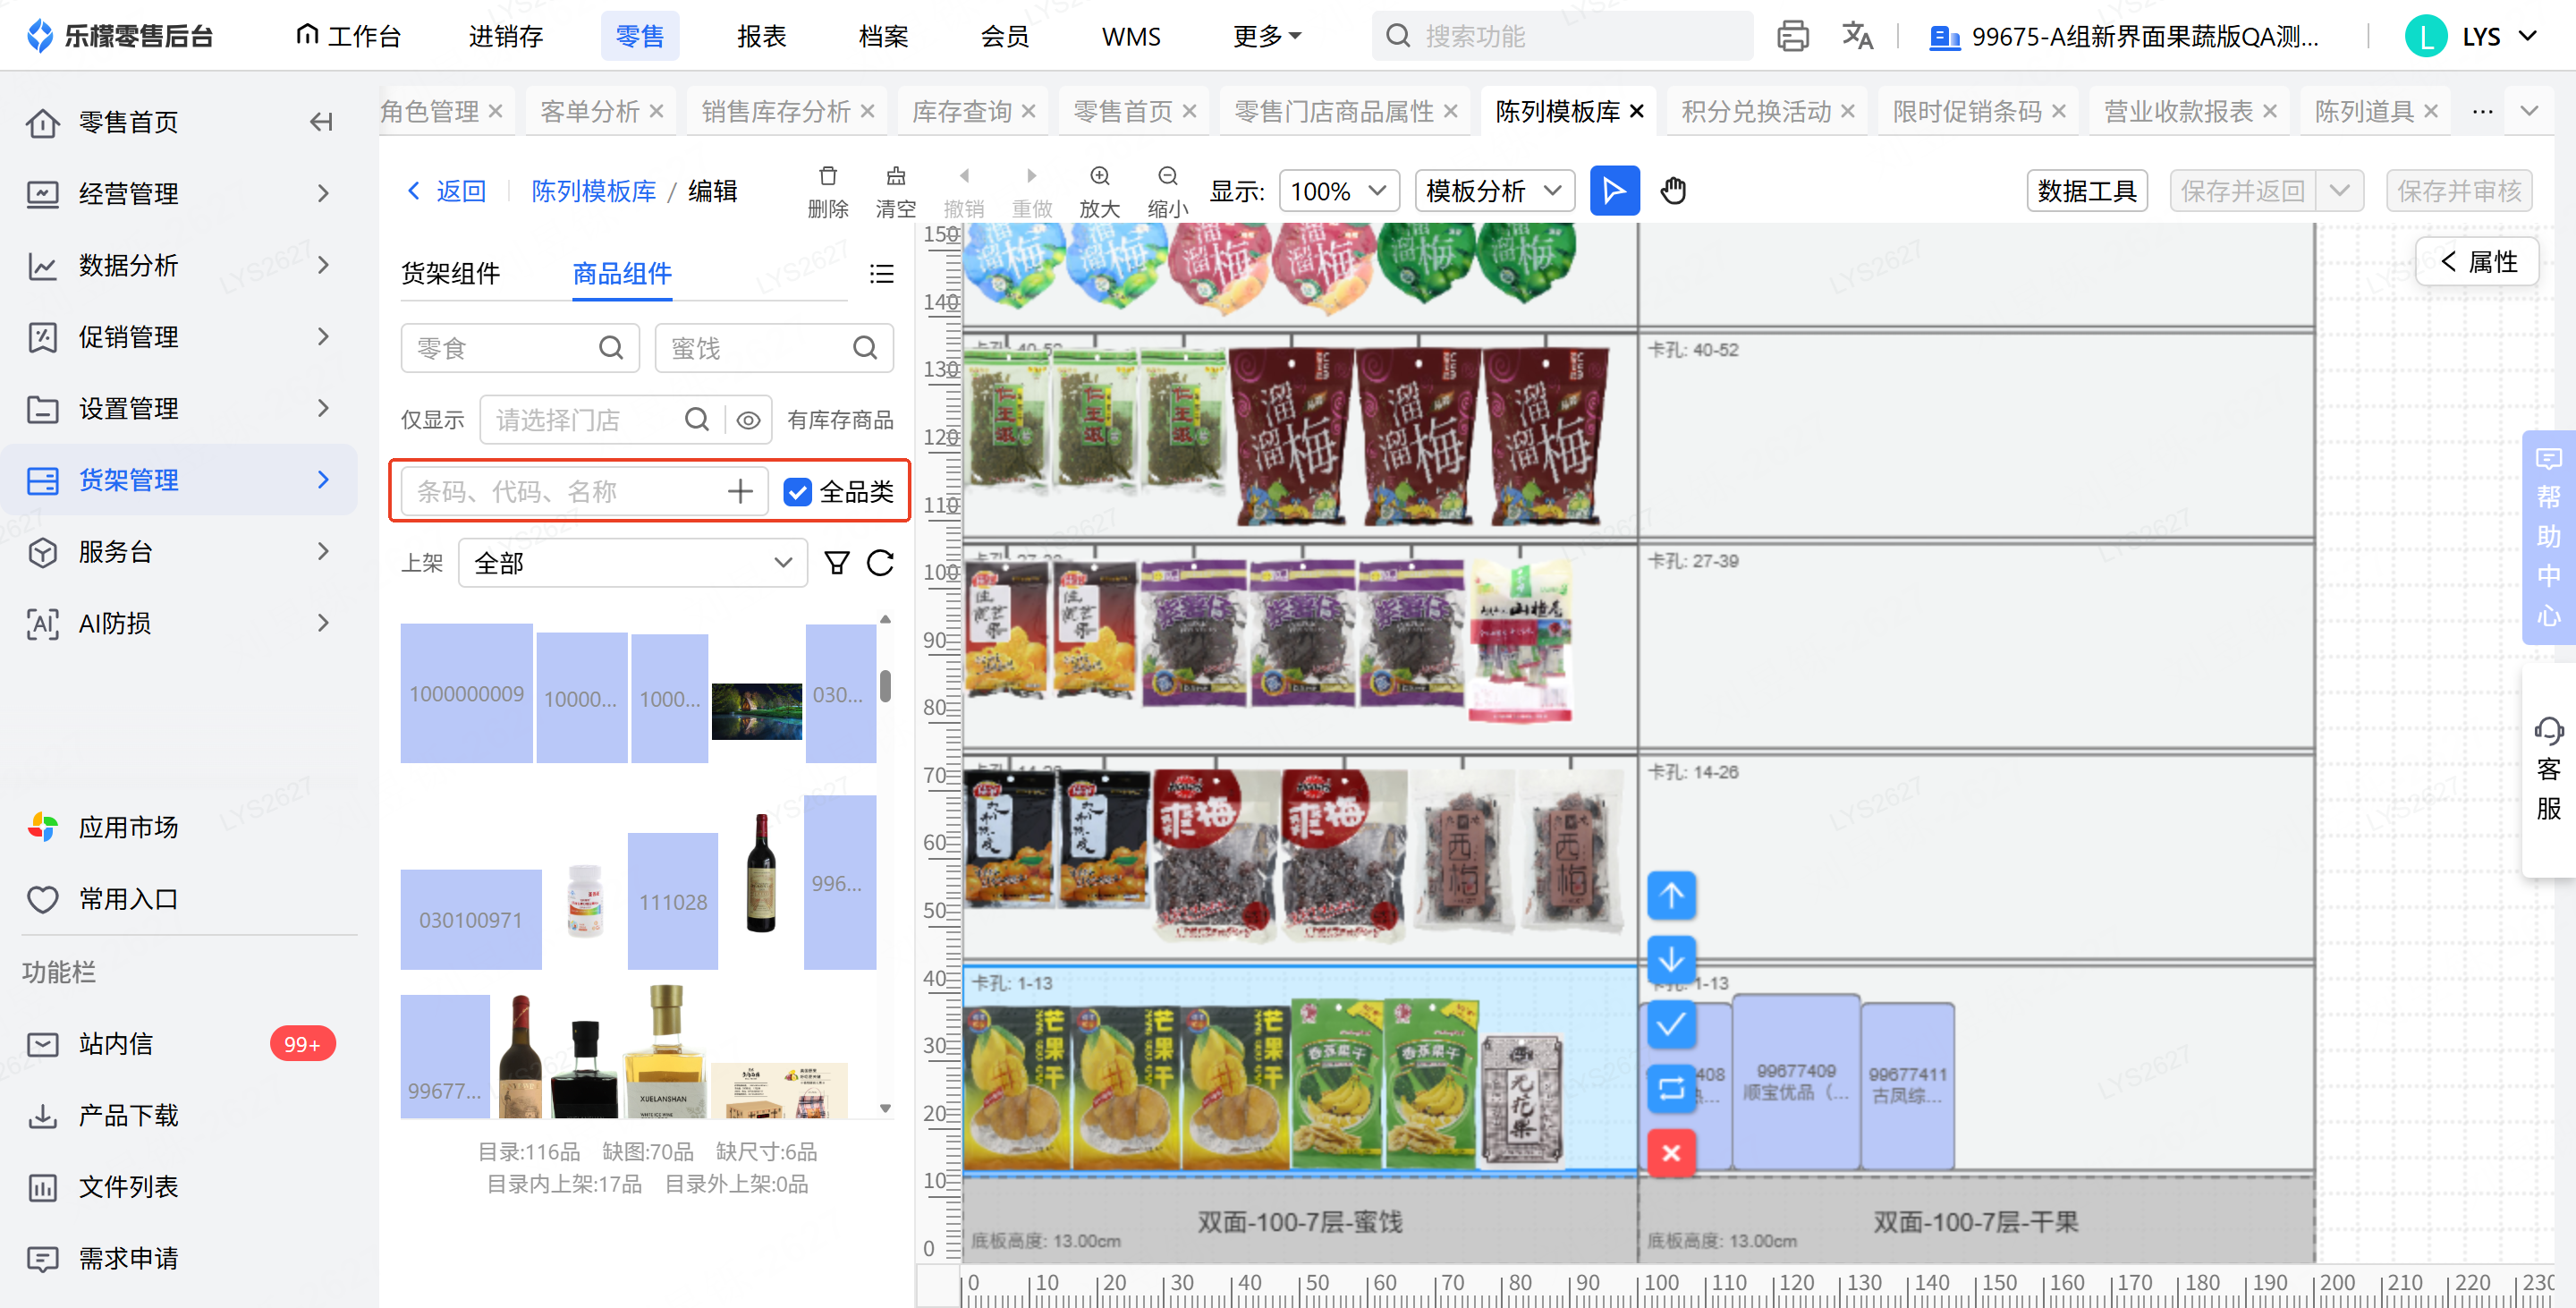Click the 返回 back link
Viewport: 2576px width, 1308px height.
[x=447, y=190]
